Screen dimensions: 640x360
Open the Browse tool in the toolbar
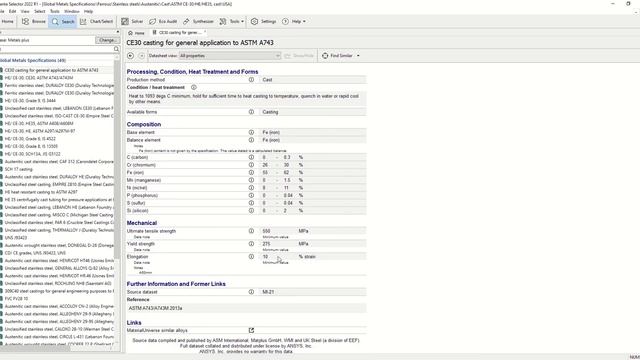point(33,21)
